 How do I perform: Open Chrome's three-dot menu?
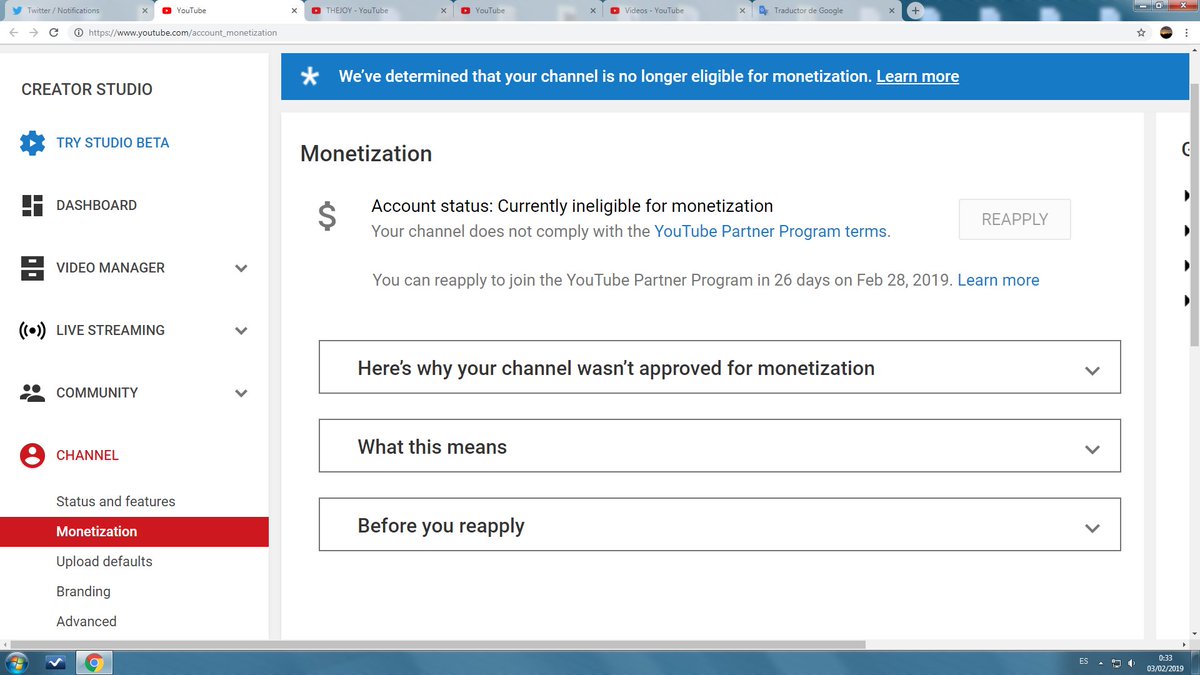click(x=1187, y=32)
